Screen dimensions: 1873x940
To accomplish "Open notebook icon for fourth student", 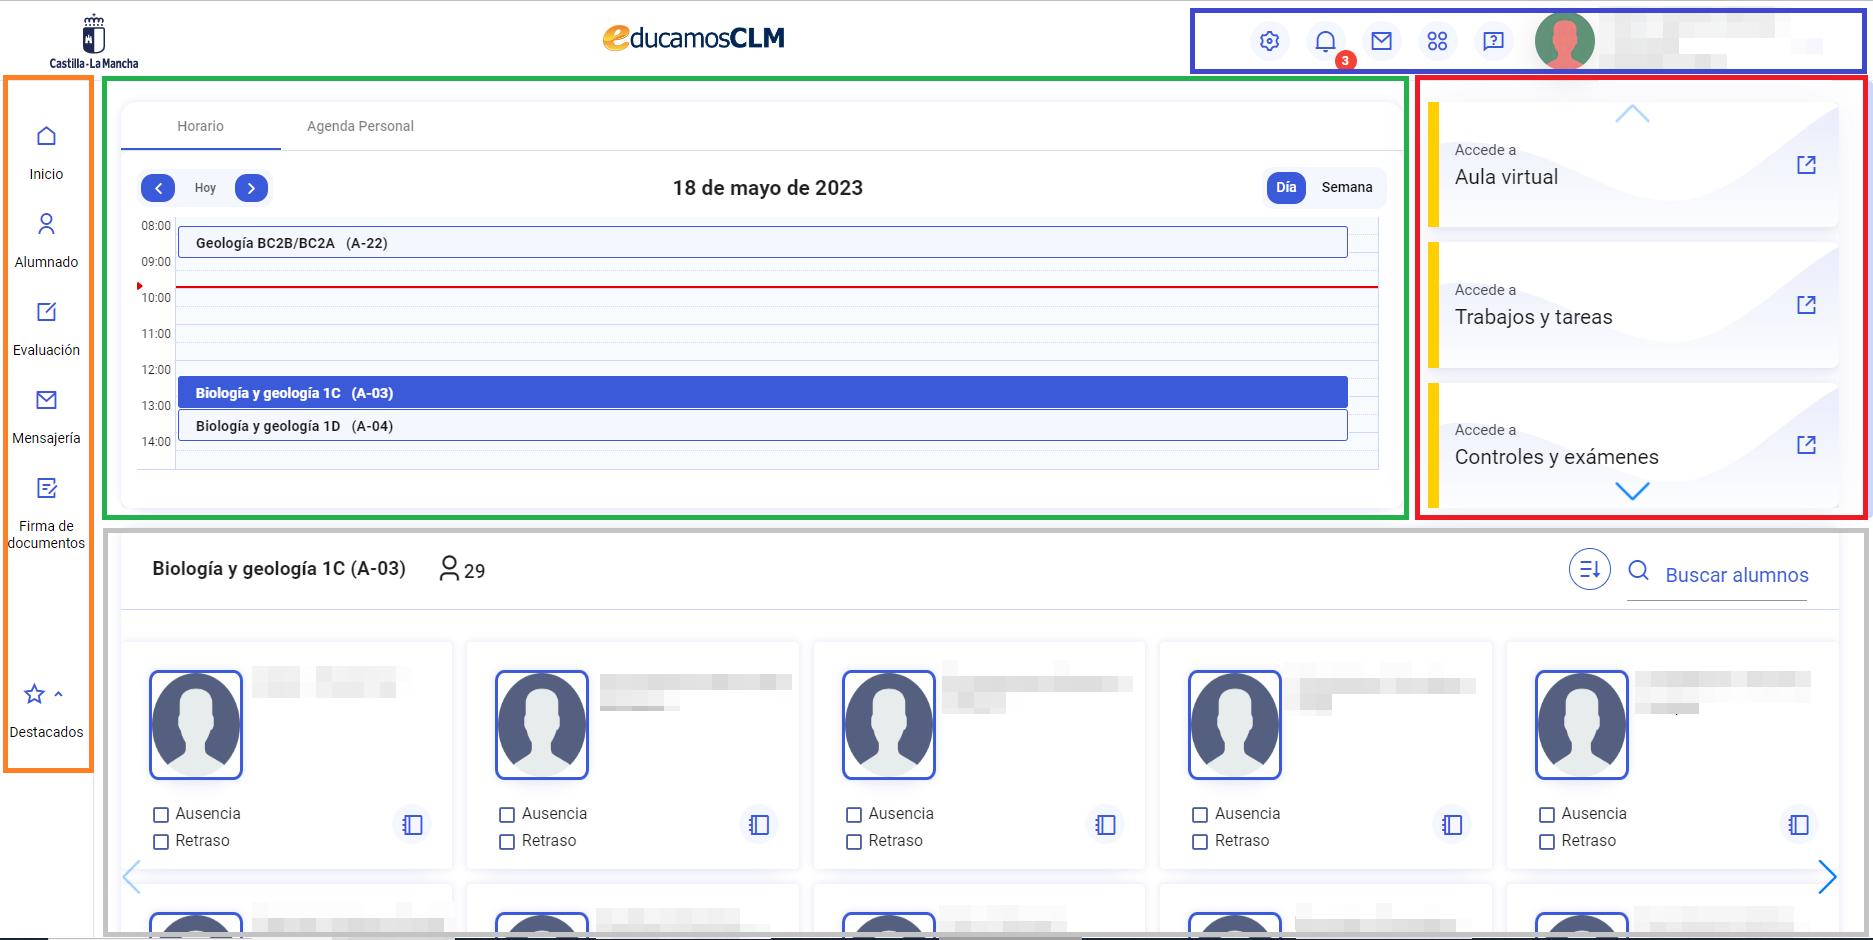I will coord(1452,825).
